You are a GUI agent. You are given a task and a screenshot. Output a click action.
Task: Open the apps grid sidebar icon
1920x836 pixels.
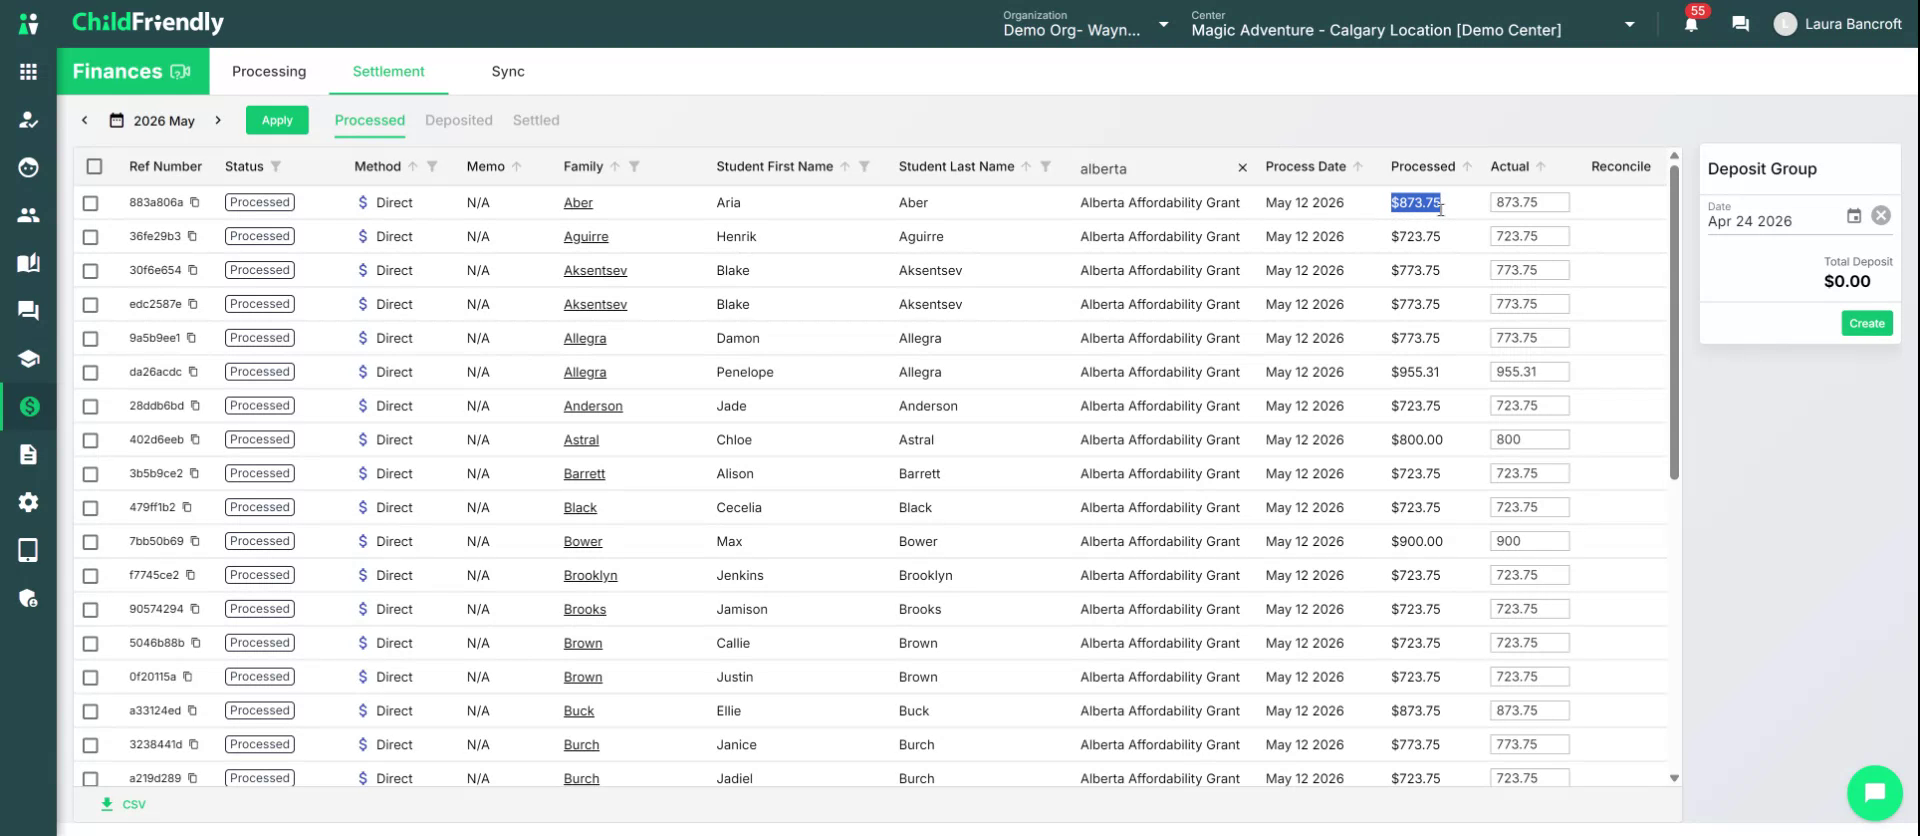(x=28, y=72)
